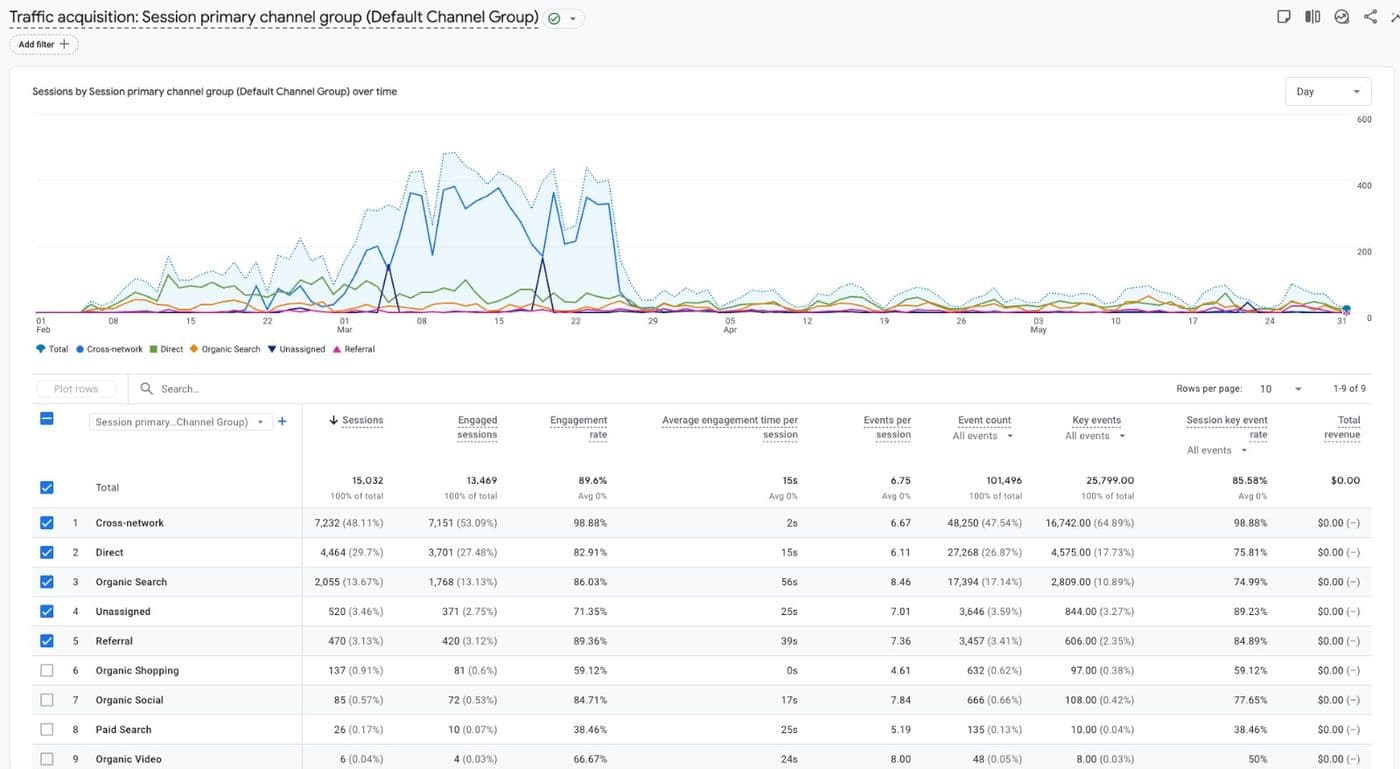Click the Add filter button
Image resolution: width=1400 pixels, height=769 pixels.
[x=44, y=44]
